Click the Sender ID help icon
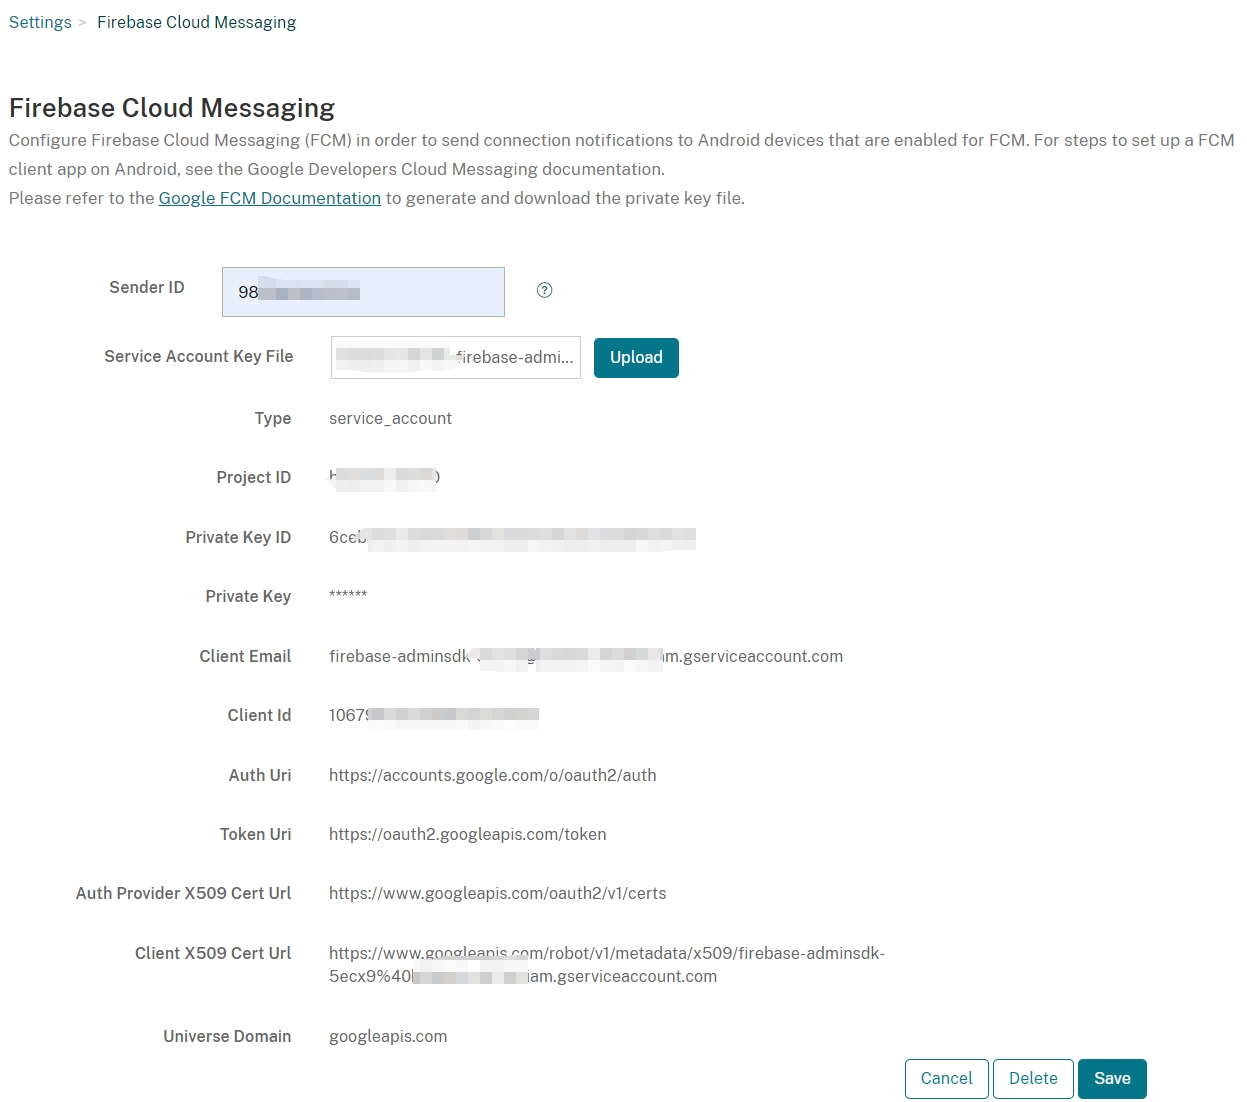The width and height of the screenshot is (1247, 1102). 544,290
